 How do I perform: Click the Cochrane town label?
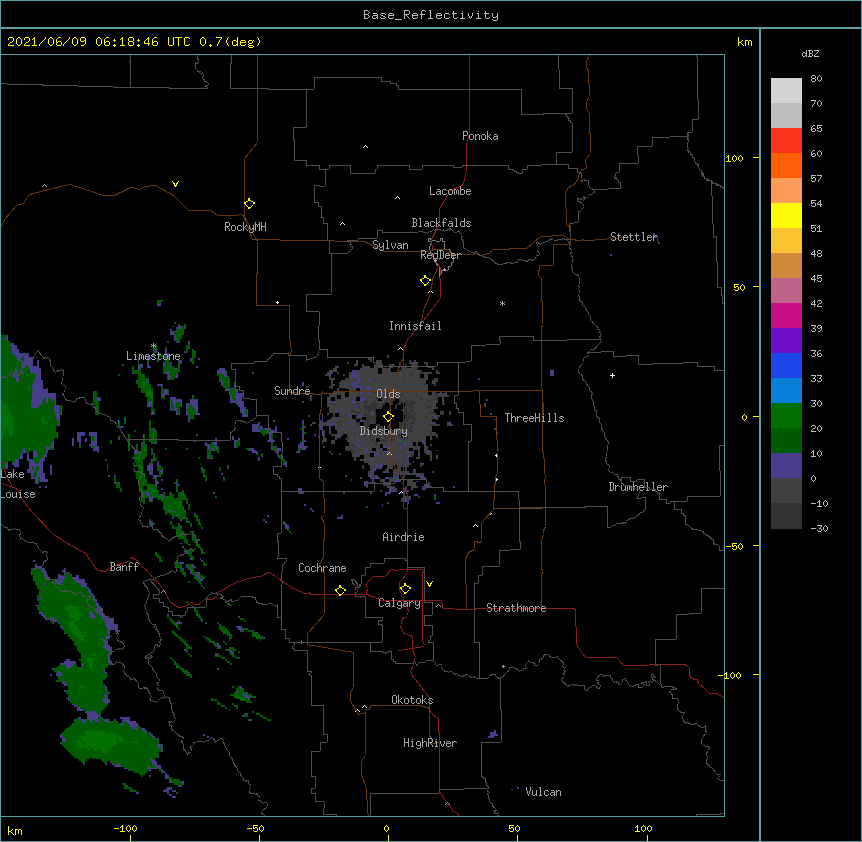[322, 568]
